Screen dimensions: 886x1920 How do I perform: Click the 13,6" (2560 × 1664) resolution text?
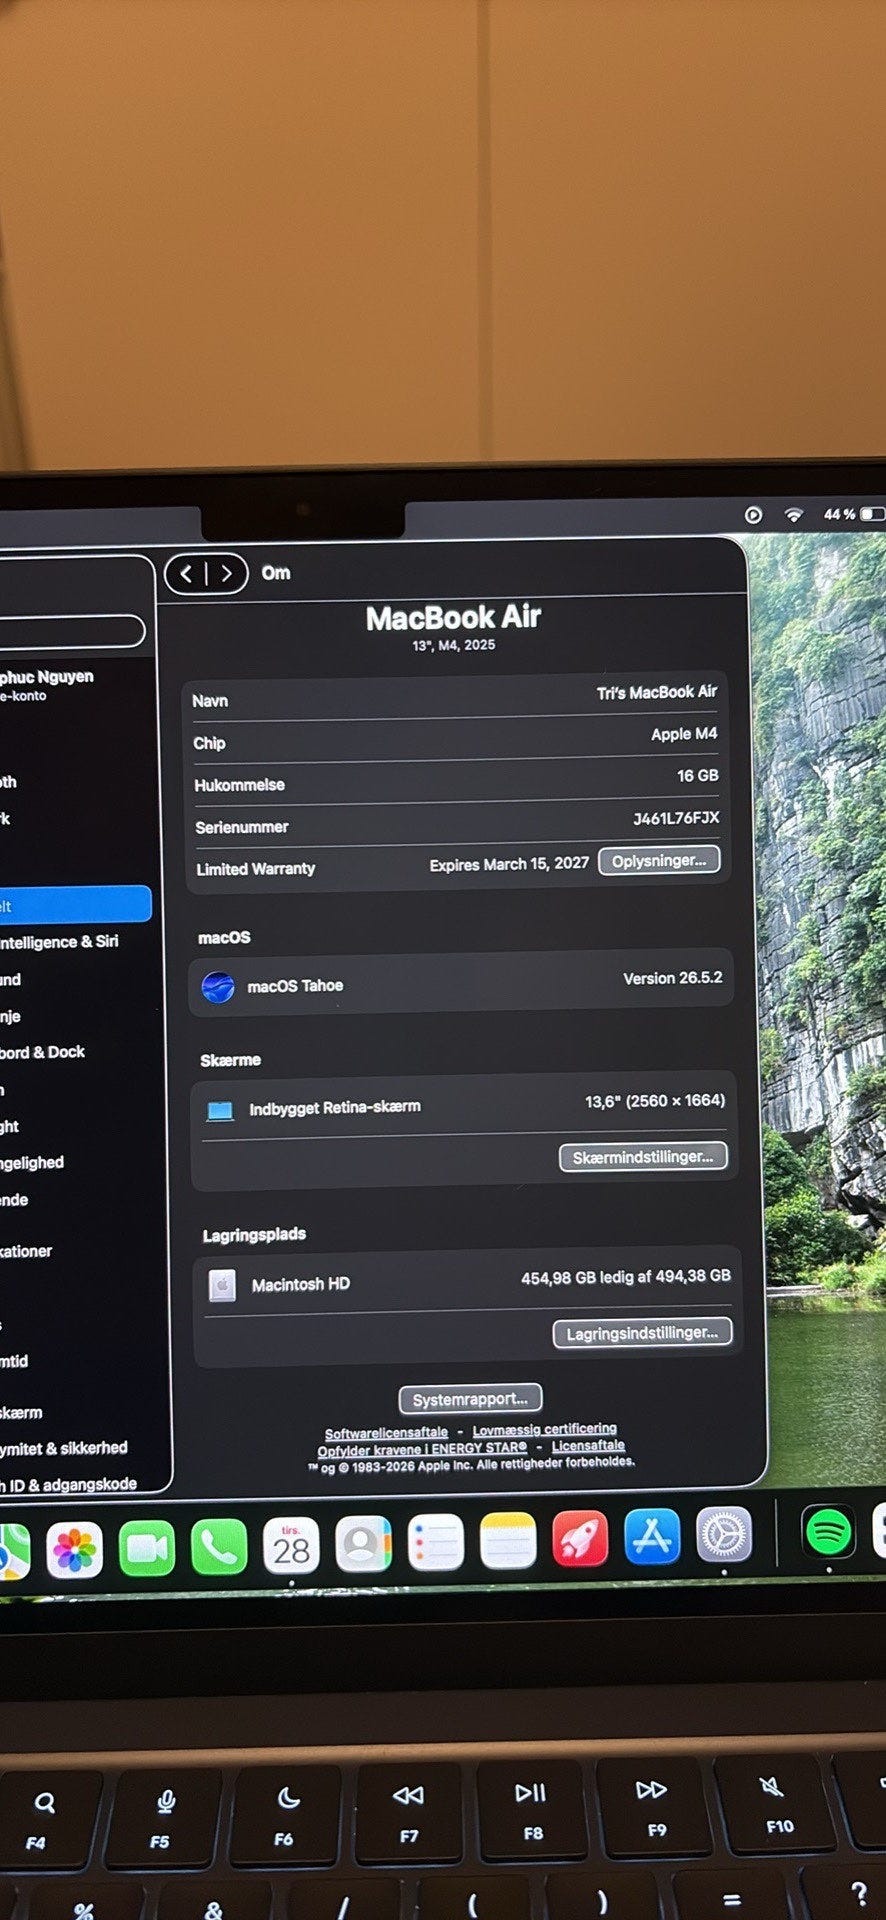[x=655, y=1101]
